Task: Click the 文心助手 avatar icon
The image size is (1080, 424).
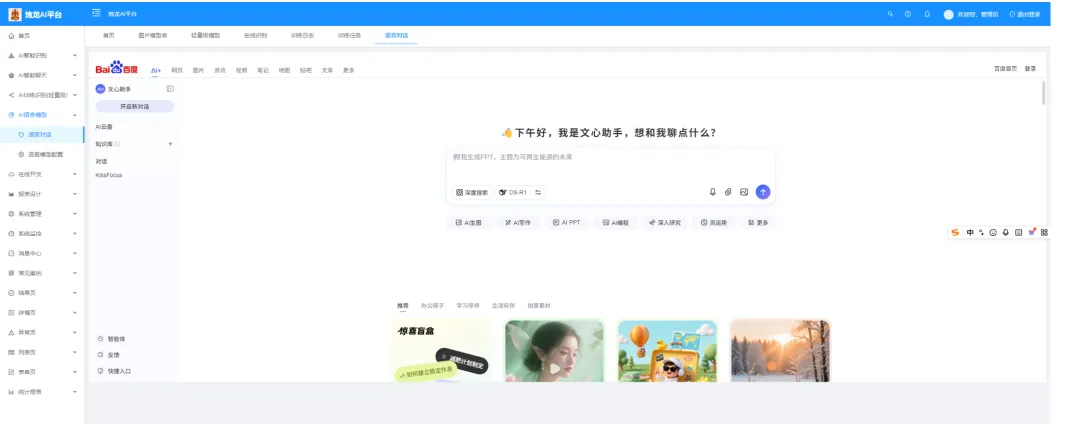Action: 101,89
